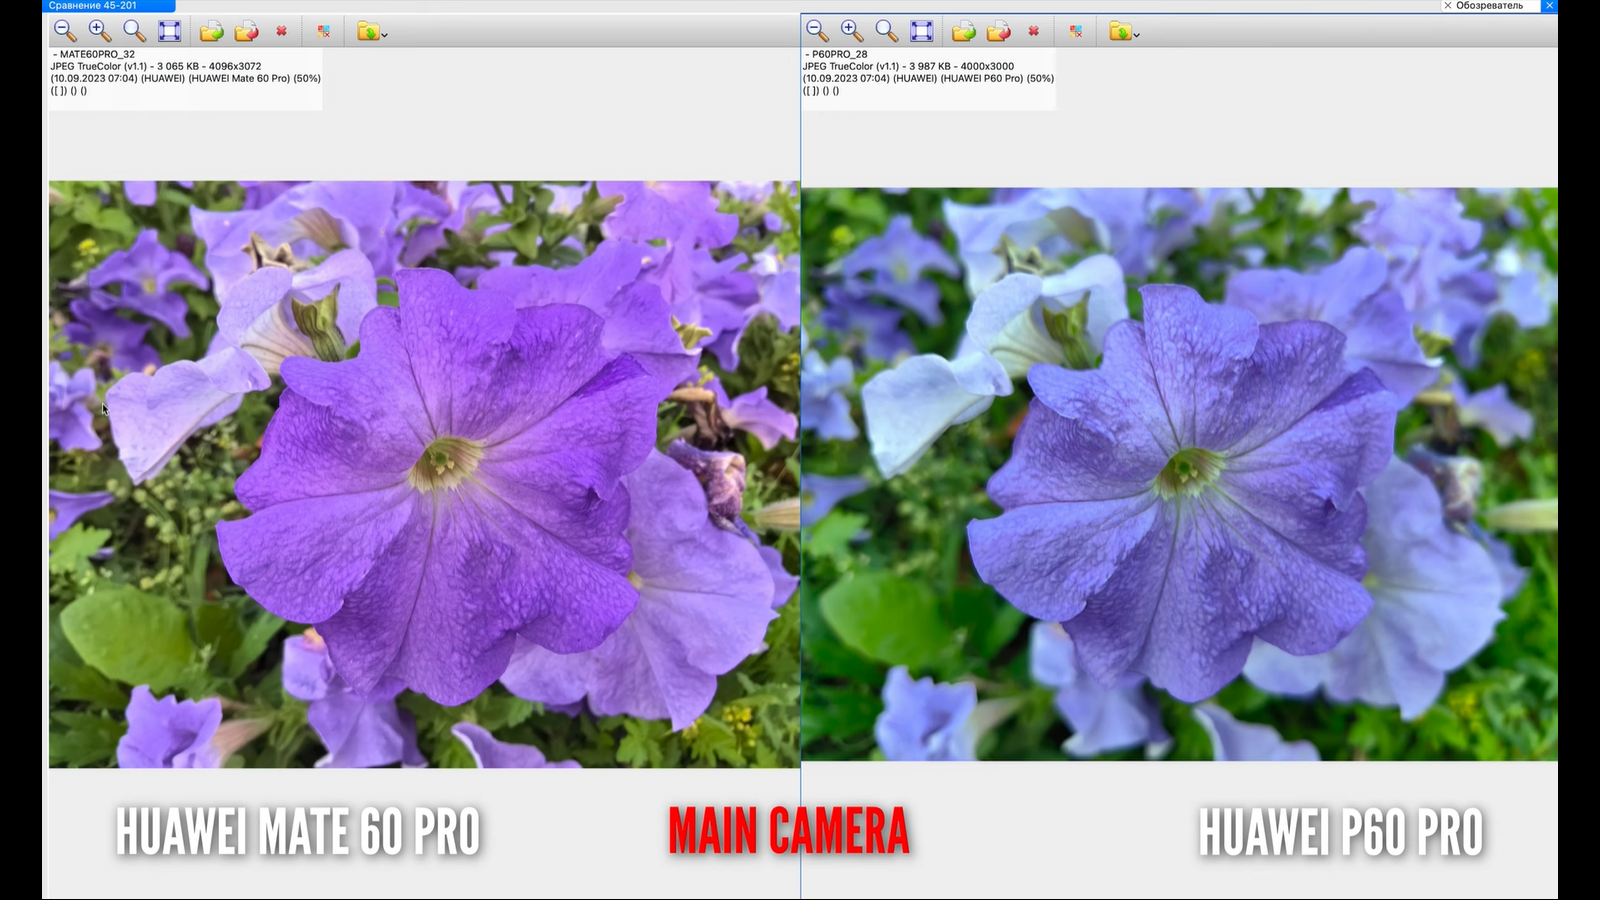Load previous file in P60PRO_28 pane (red arrow folder)
Screen dimensions: 1600x900
click(998, 32)
